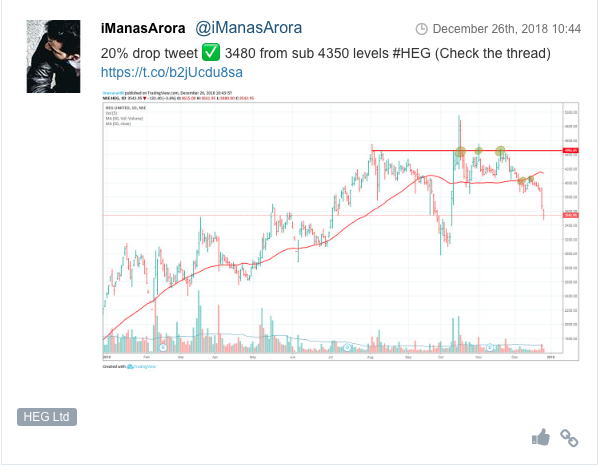Open the iManasArora display name

point(143,28)
